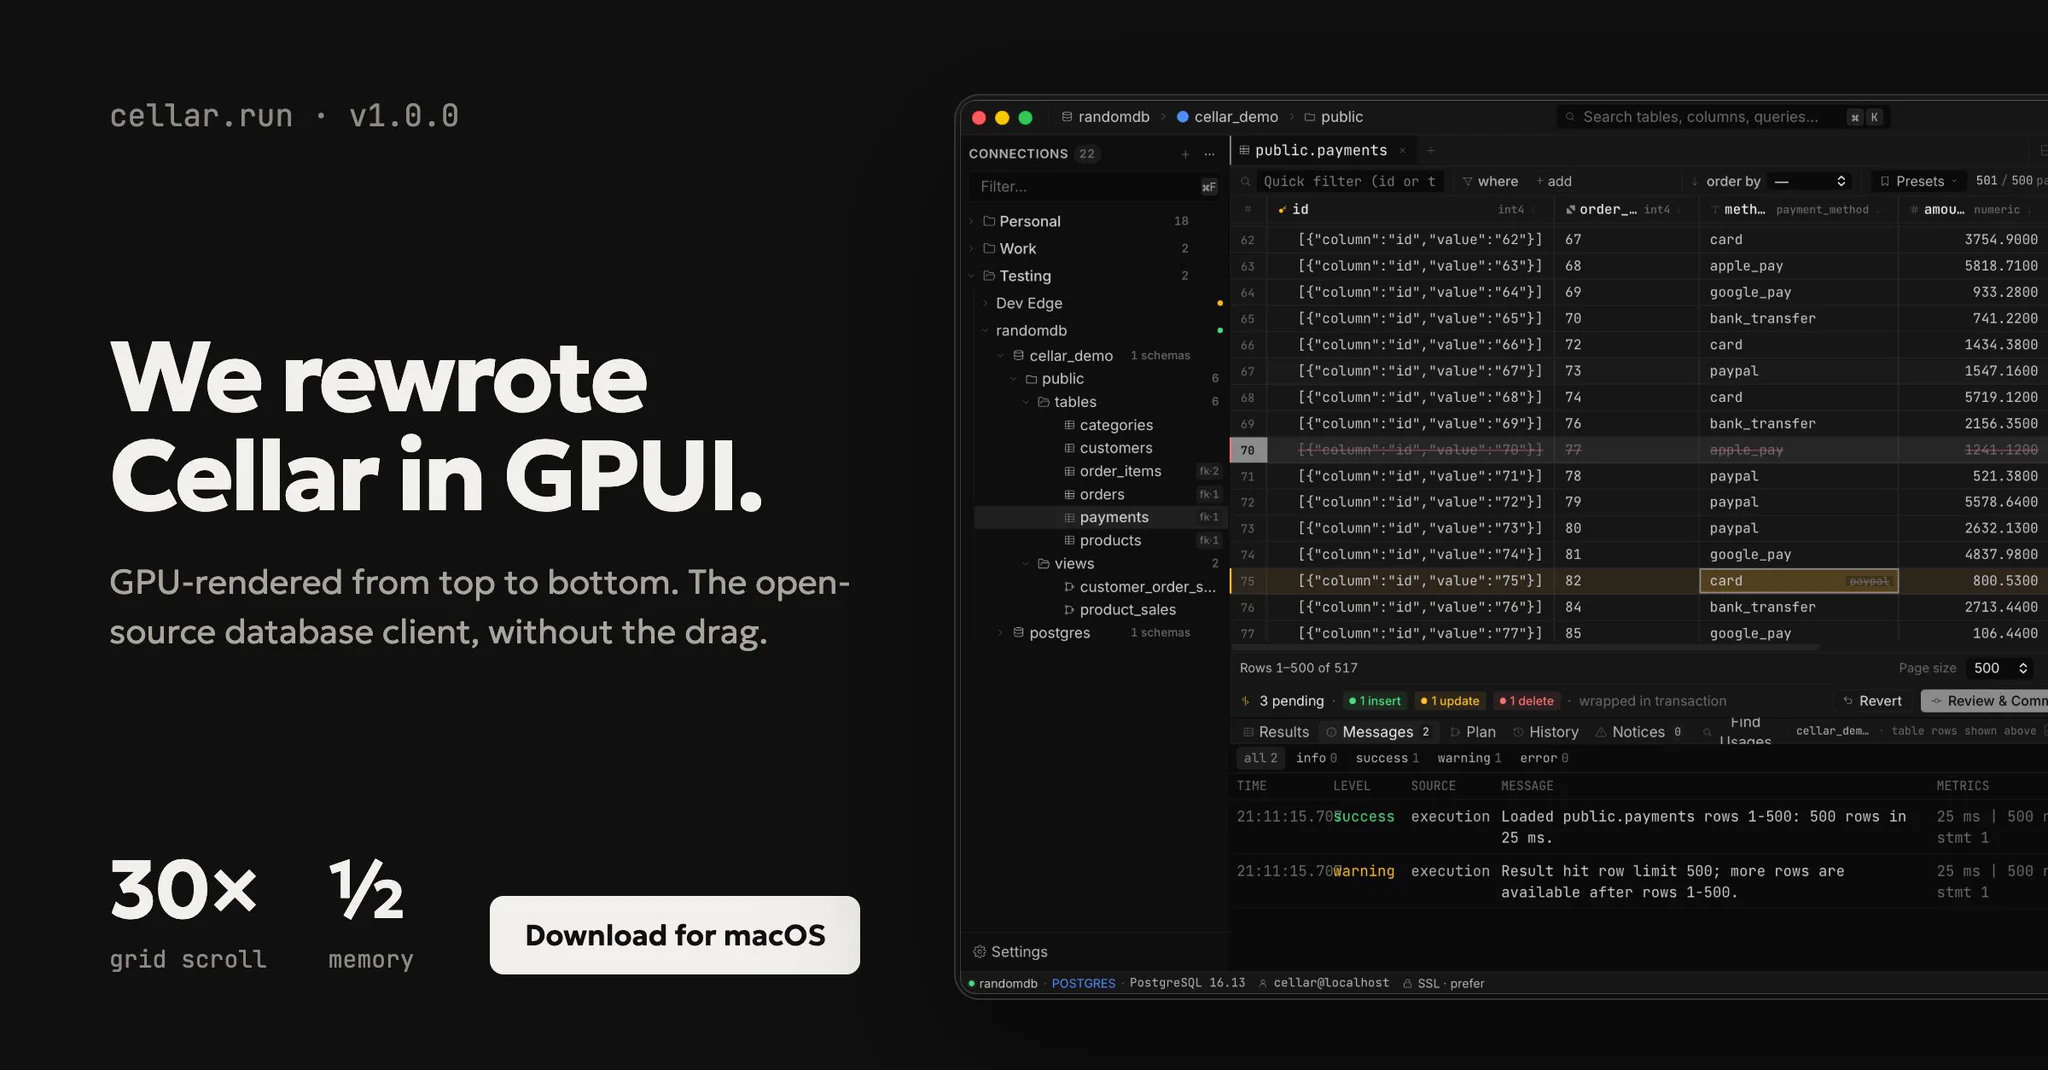Viewport: 2048px width, 1070px height.
Task: Toggle the warning 1 message filter
Action: [x=1469, y=758]
